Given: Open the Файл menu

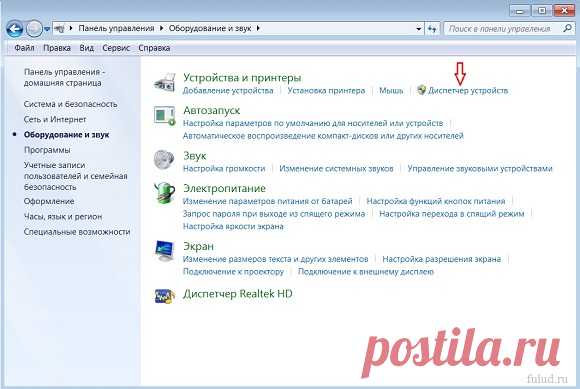Looking at the screenshot, I should [24, 48].
